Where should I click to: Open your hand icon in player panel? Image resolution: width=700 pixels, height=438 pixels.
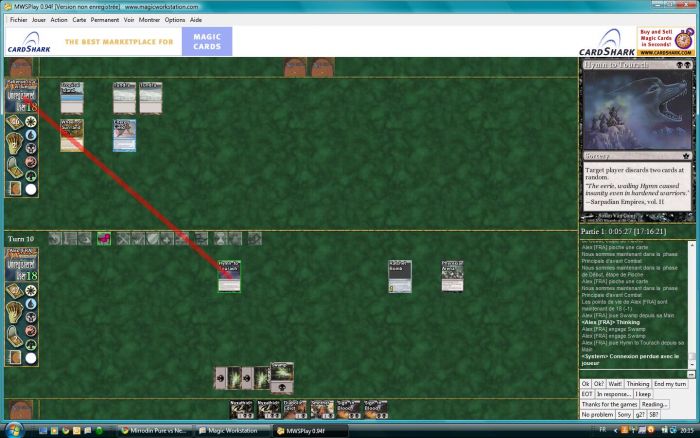point(14,312)
